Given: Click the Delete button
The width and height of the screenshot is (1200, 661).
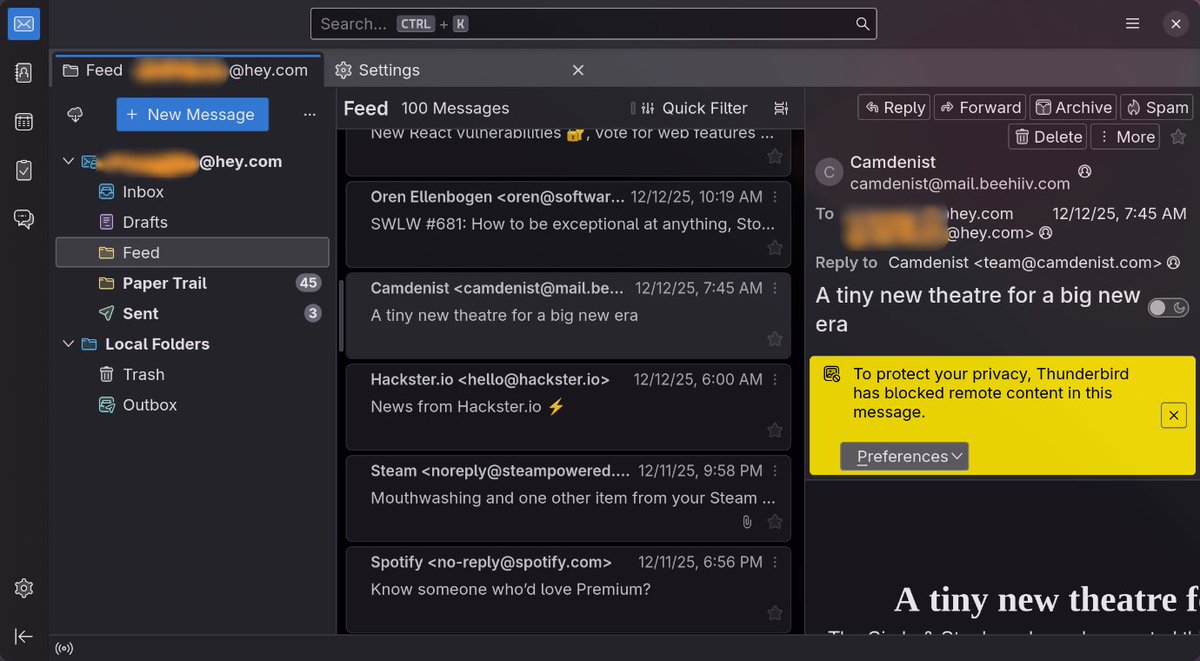Looking at the screenshot, I should 1048,137.
